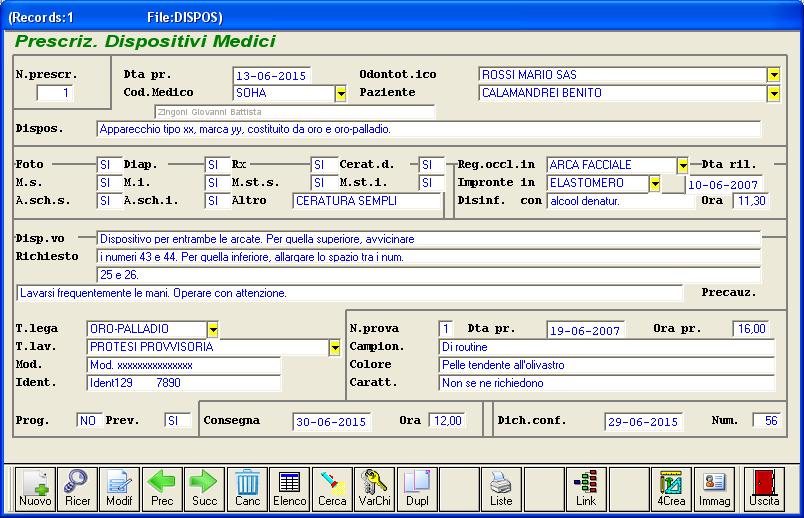Expand Impronte in ELASTOMERO dropdown
Viewport: 804px width, 518px height.
point(655,184)
